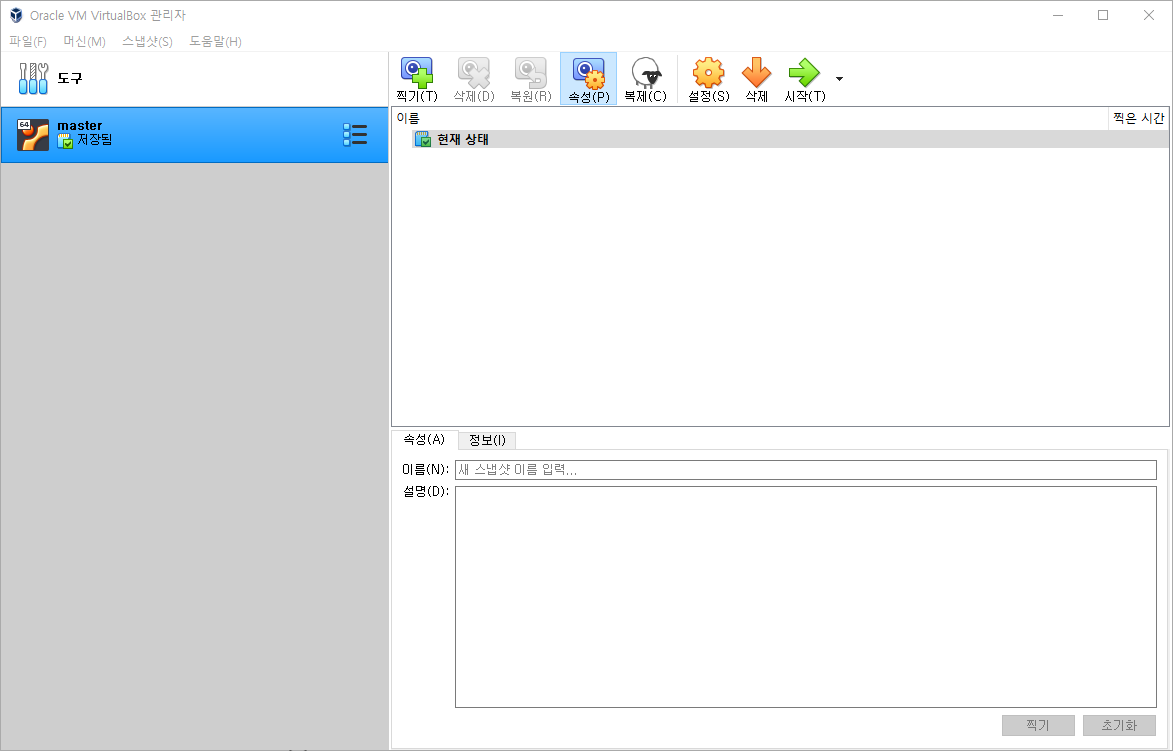Viewport: 1173px width, 751px height.
Task: Click the 복원(R) restore snapshot icon
Action: [530, 73]
